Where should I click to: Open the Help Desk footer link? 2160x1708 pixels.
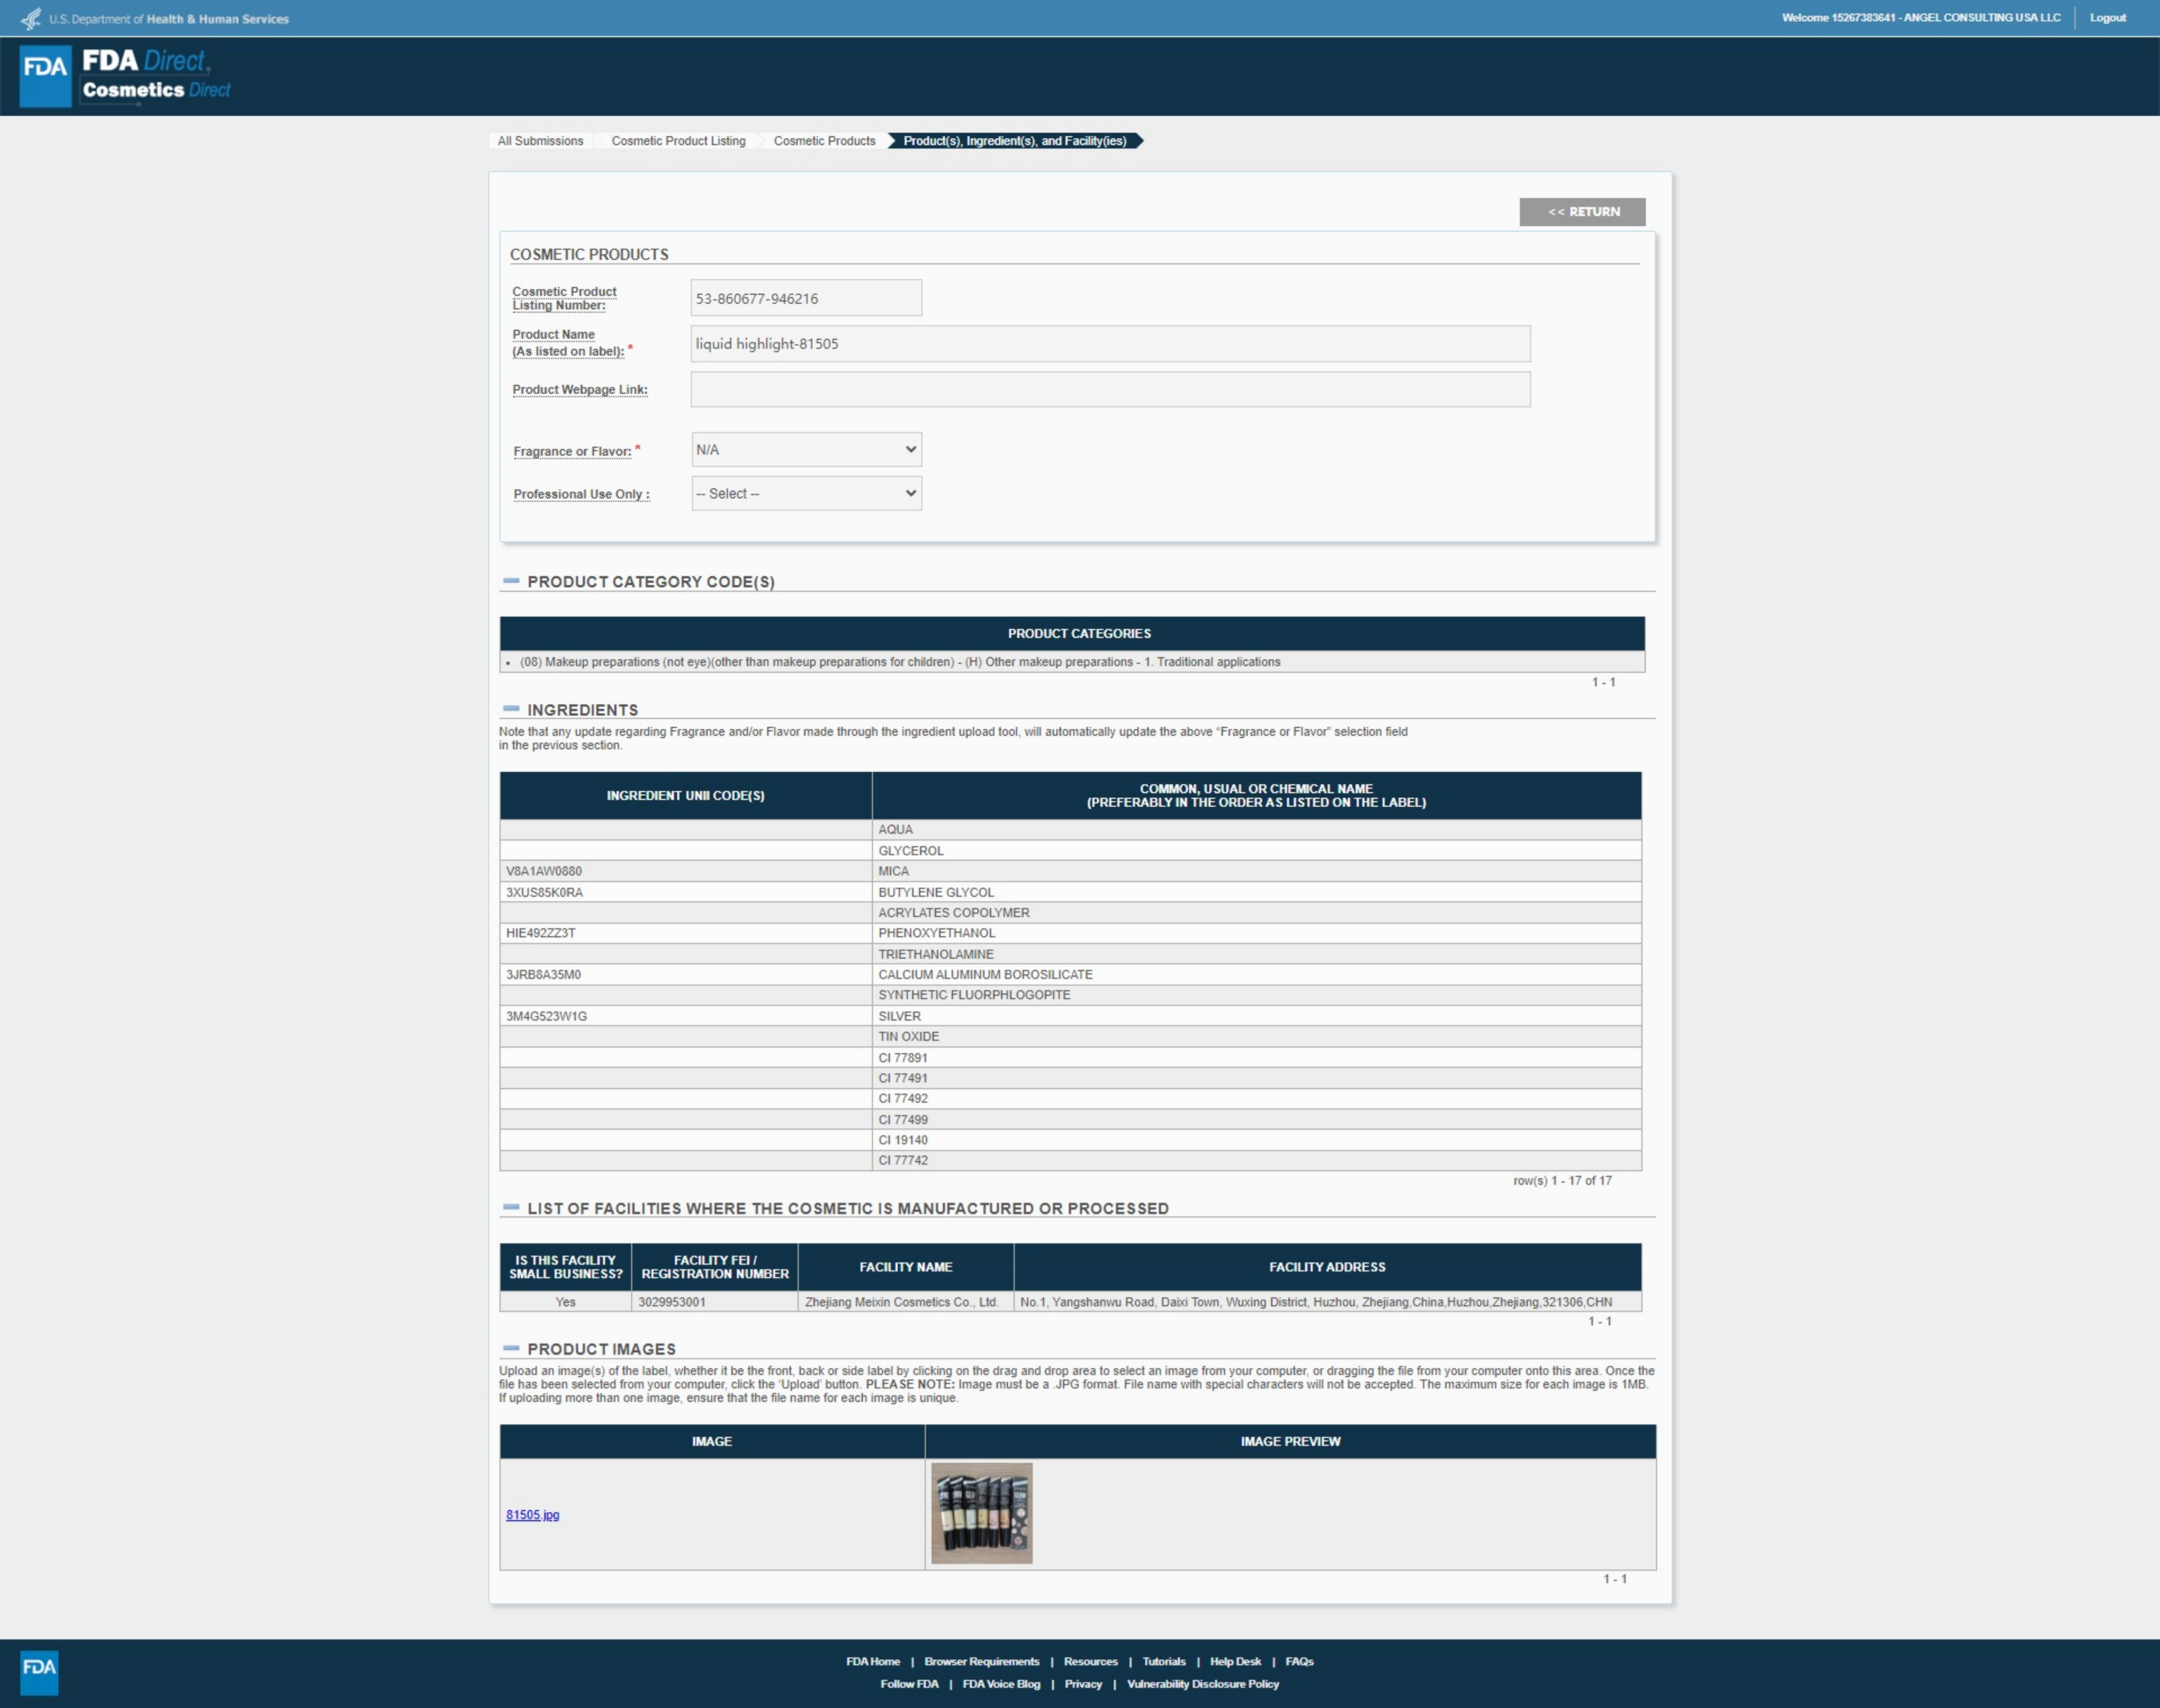(x=1235, y=1661)
